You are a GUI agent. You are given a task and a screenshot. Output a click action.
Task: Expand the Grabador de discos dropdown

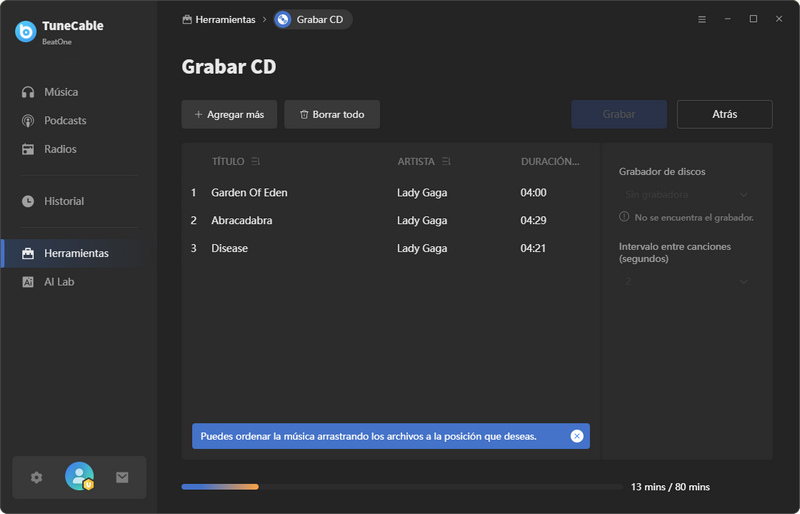pos(685,195)
